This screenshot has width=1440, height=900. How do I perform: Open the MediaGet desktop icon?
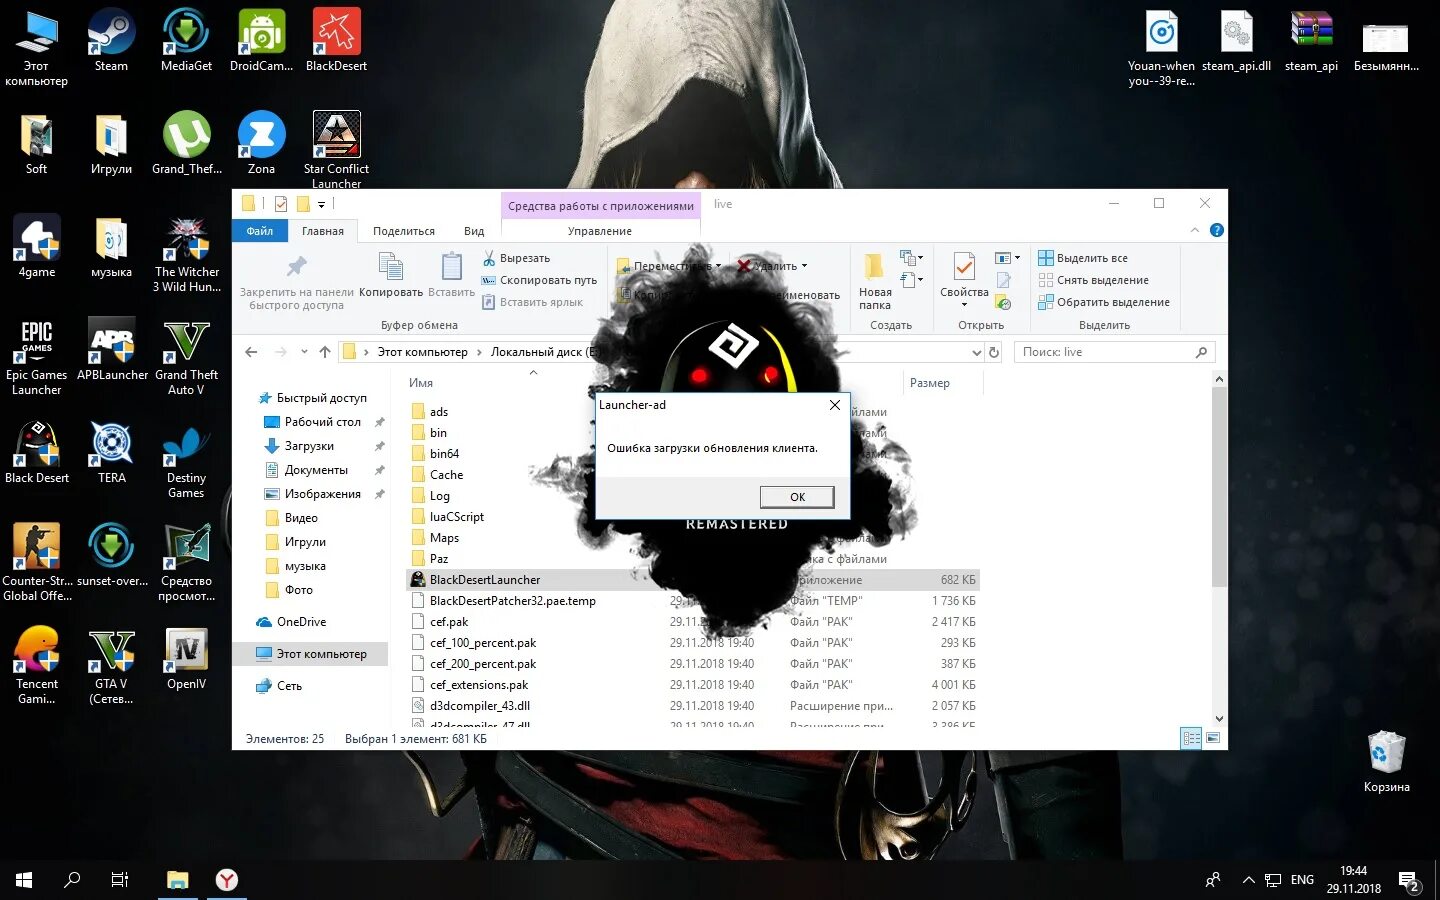point(186,40)
